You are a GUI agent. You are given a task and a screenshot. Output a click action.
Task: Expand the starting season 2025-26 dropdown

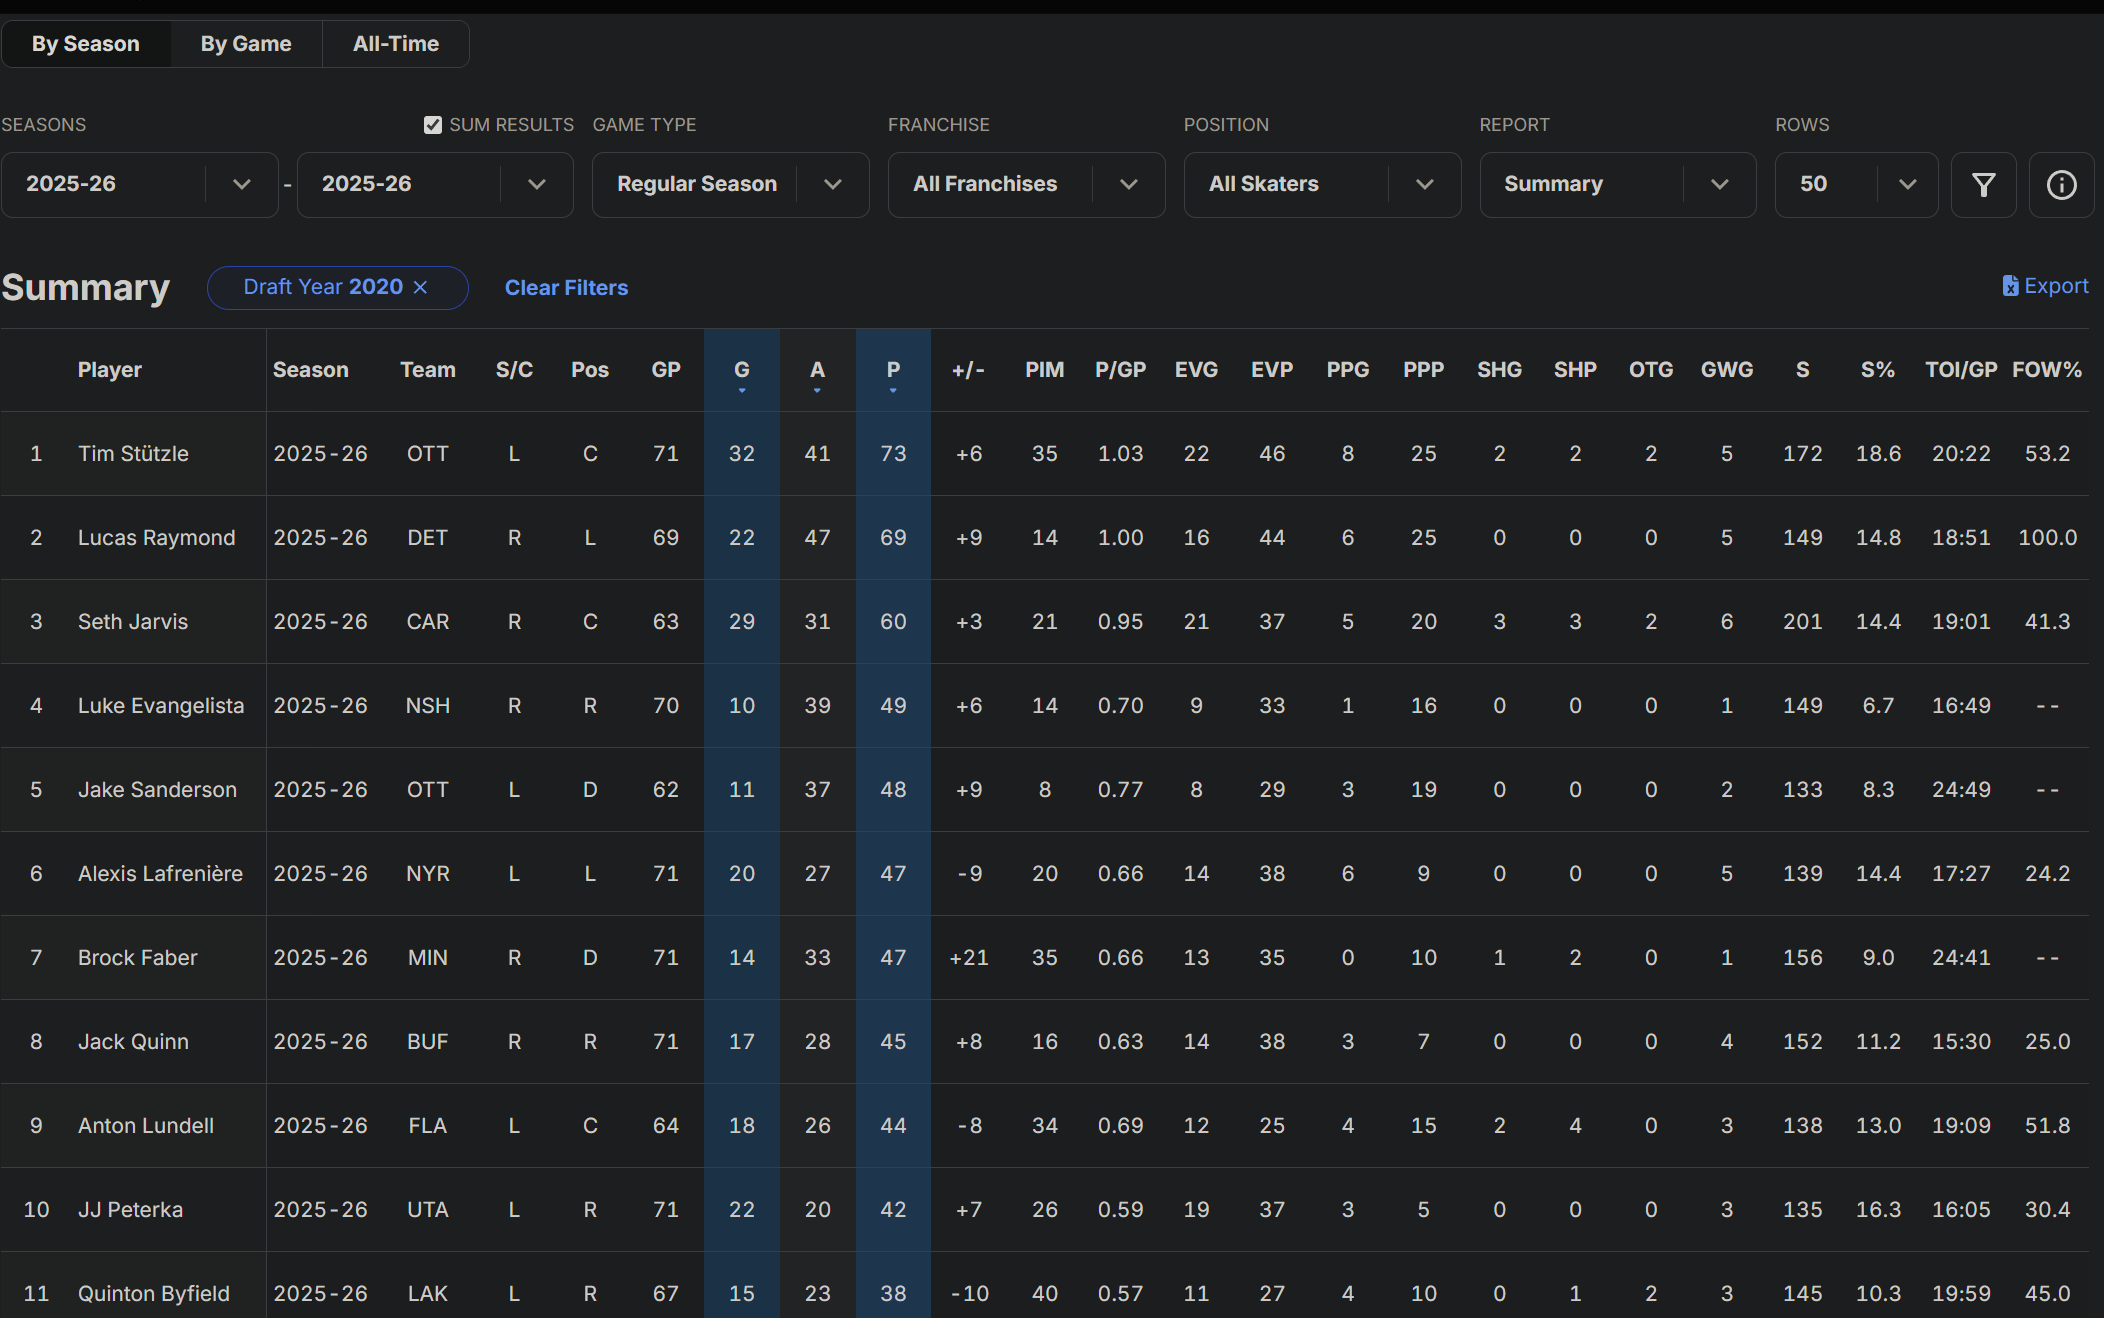(x=140, y=185)
